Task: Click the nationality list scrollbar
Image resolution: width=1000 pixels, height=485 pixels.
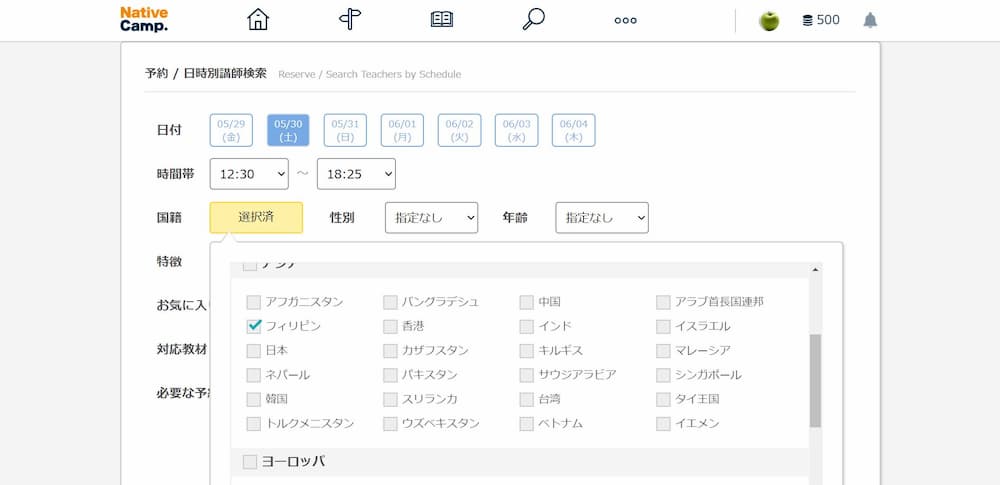Action: point(815,380)
